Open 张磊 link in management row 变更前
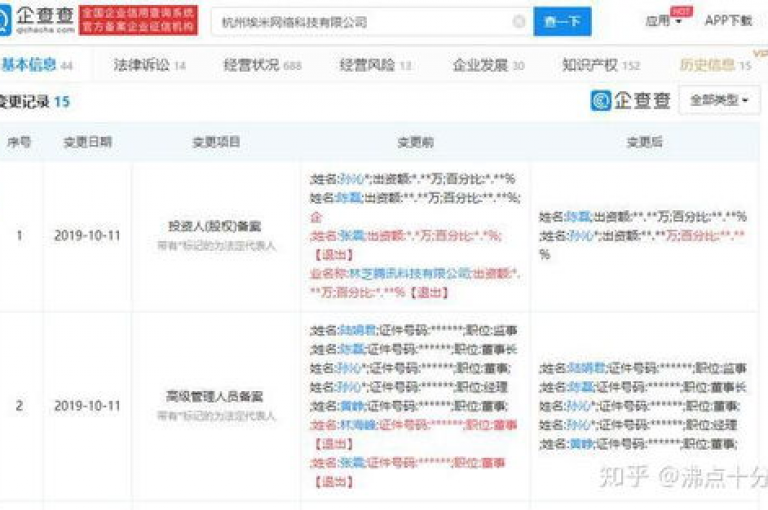The height and width of the screenshot is (510, 768). tap(352, 462)
